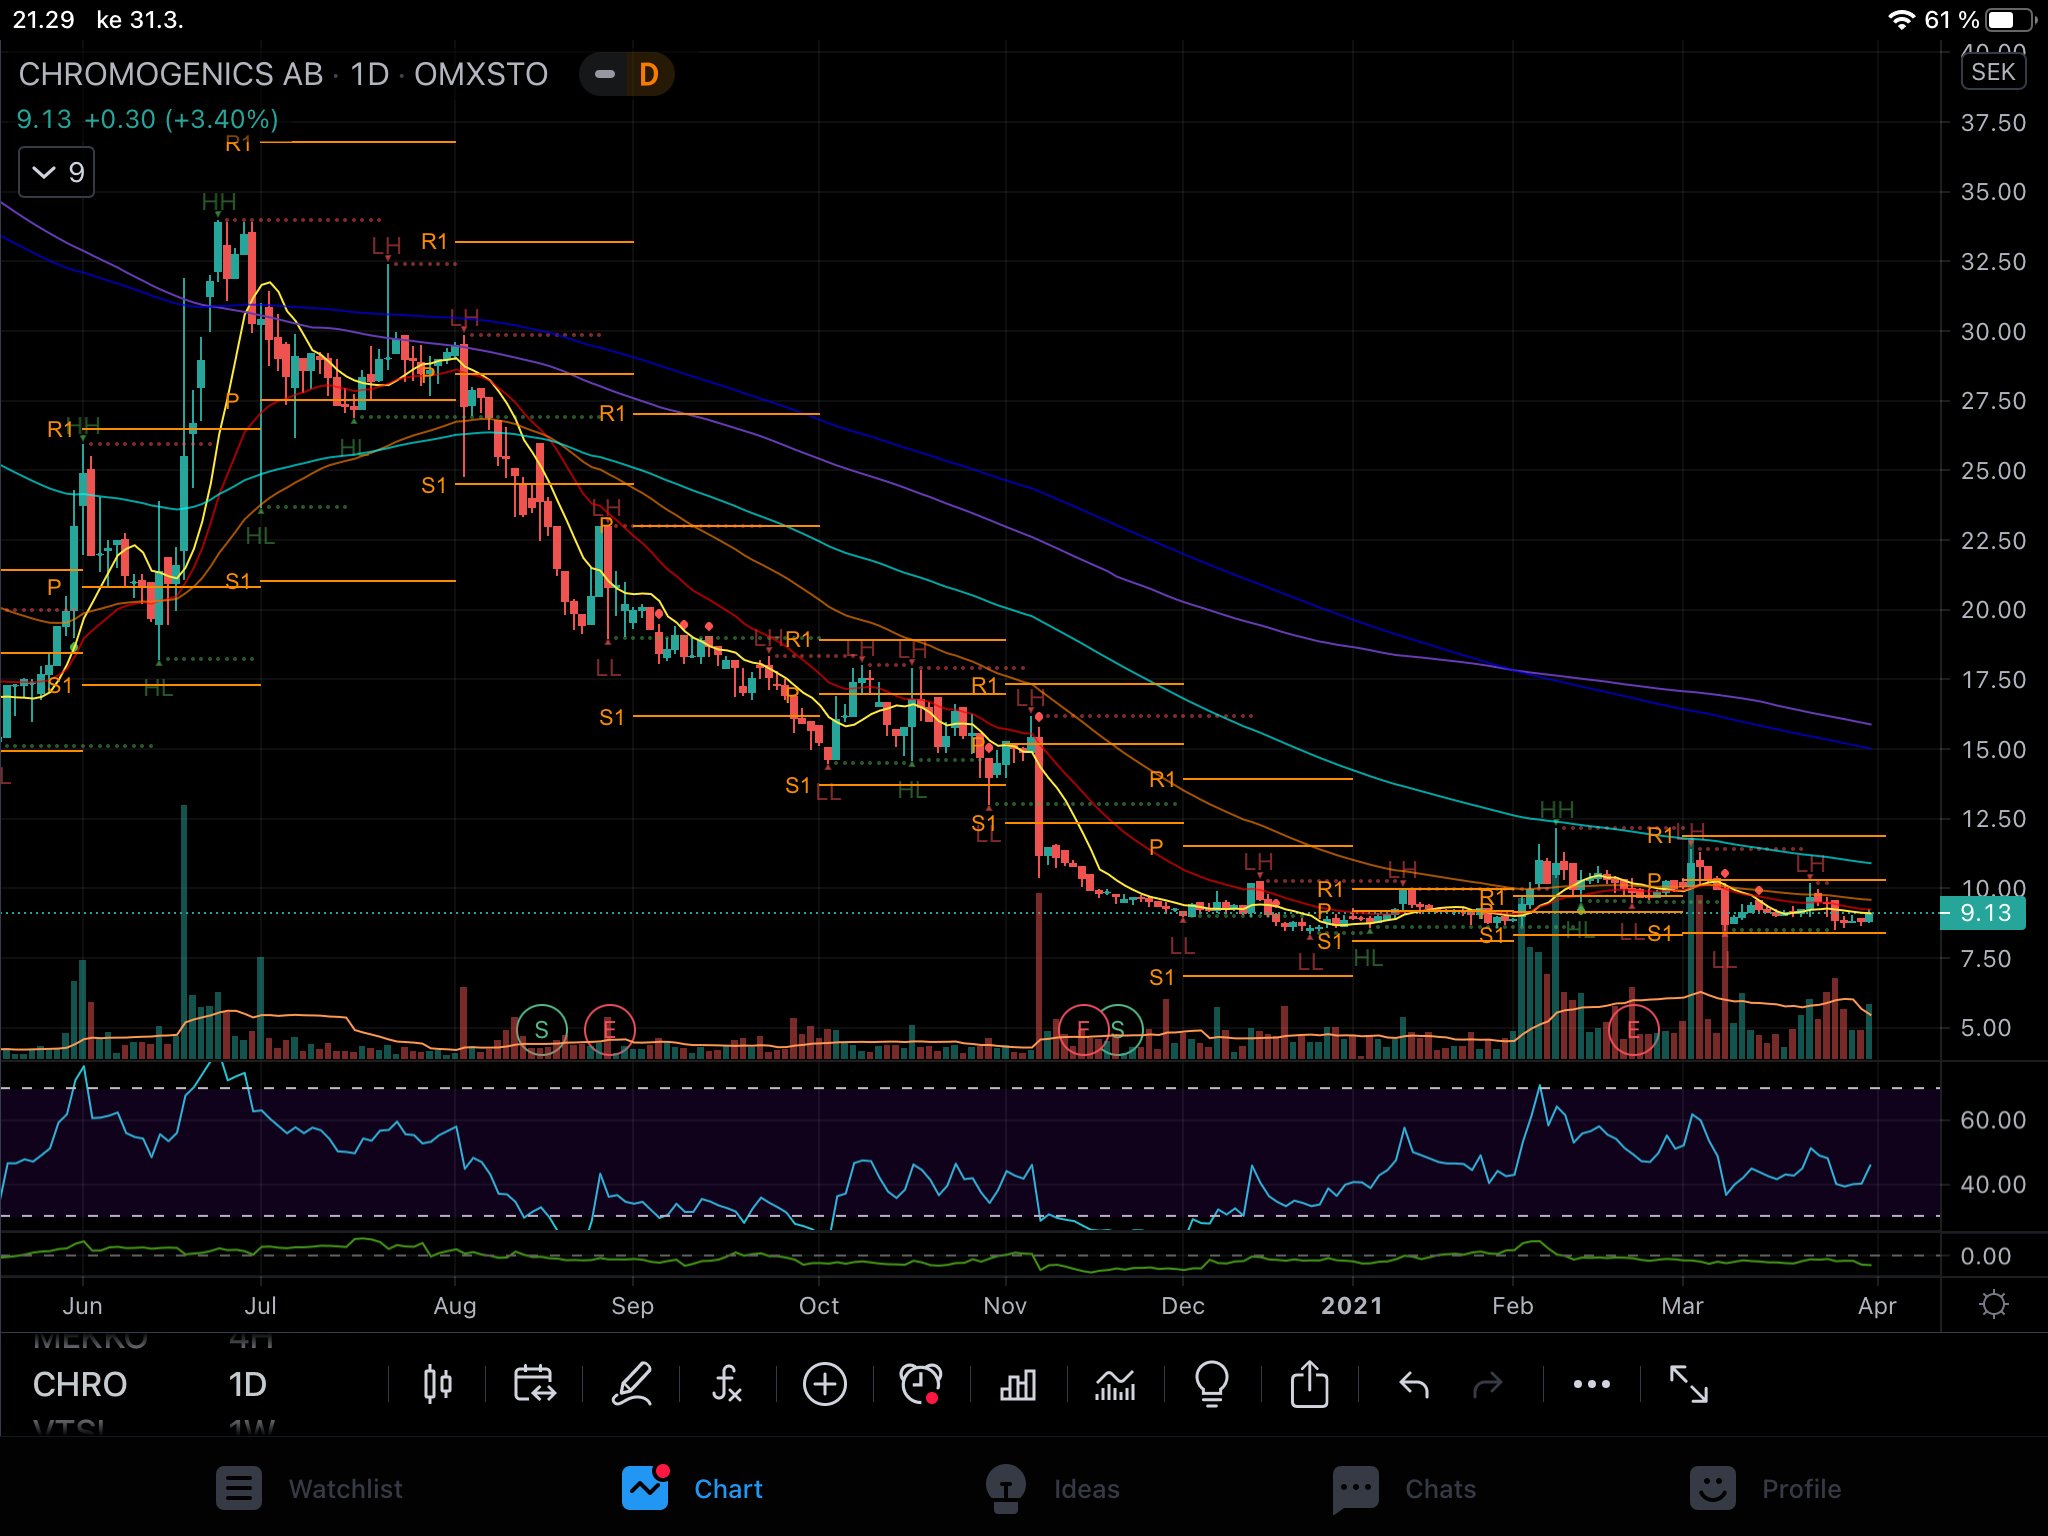Toggle the D data status badge

click(648, 75)
